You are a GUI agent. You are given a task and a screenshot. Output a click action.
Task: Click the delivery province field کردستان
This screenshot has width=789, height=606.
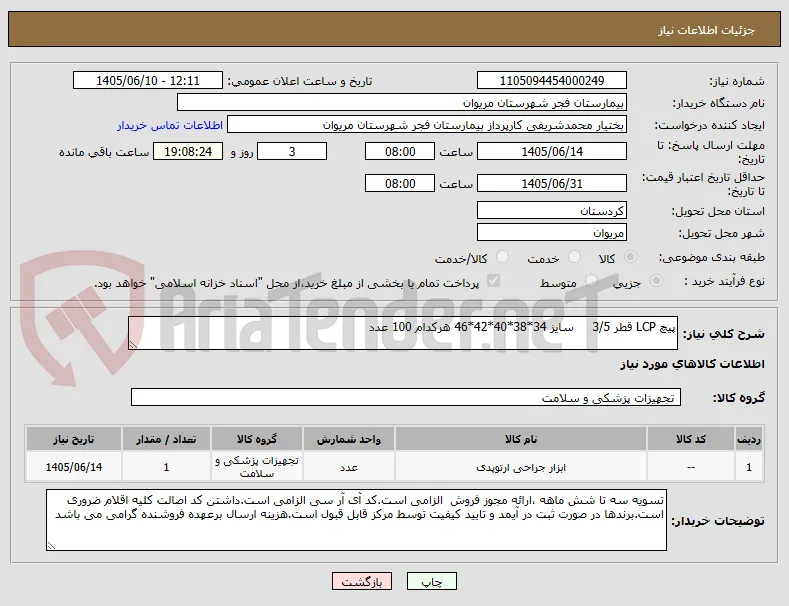(x=551, y=210)
